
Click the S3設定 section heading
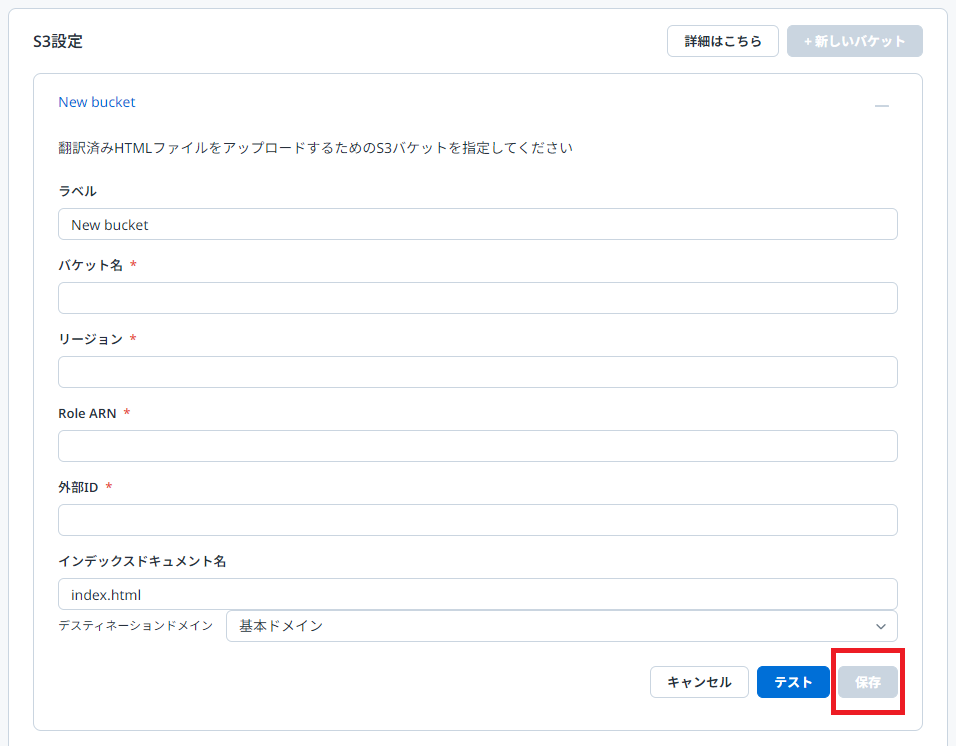pyautogui.click(x=58, y=42)
